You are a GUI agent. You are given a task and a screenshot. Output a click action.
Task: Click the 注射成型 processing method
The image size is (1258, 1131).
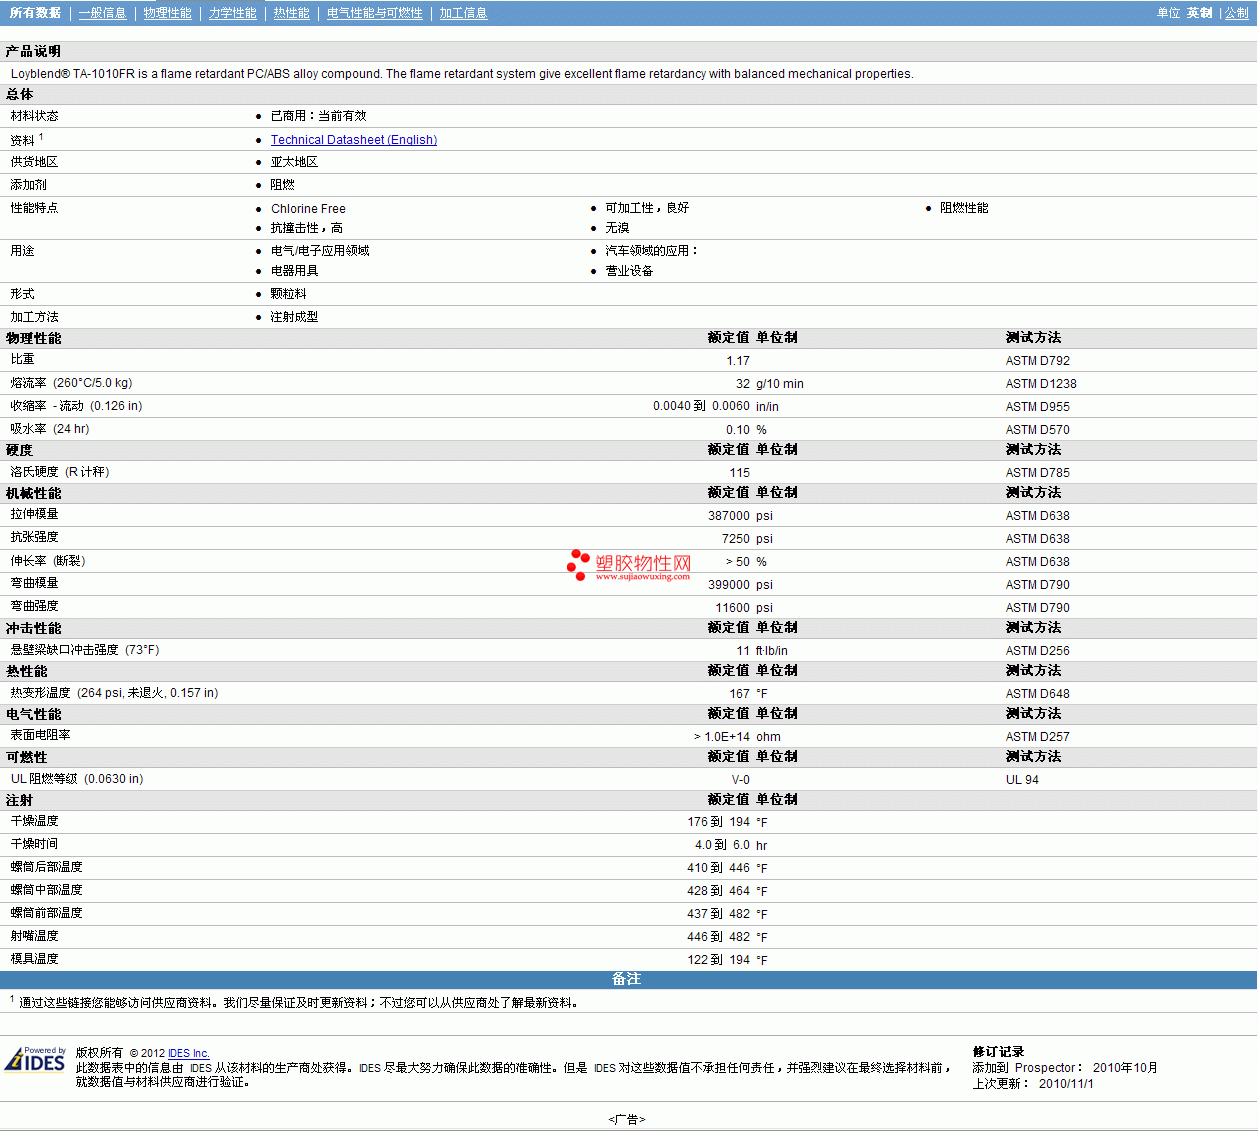point(294,317)
